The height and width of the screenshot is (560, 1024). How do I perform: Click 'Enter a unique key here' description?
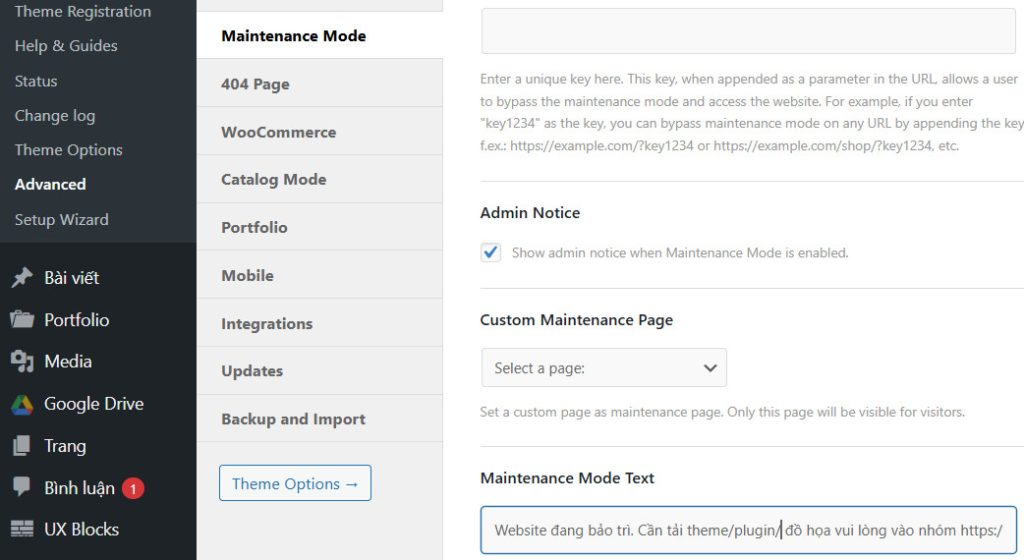tap(752, 112)
